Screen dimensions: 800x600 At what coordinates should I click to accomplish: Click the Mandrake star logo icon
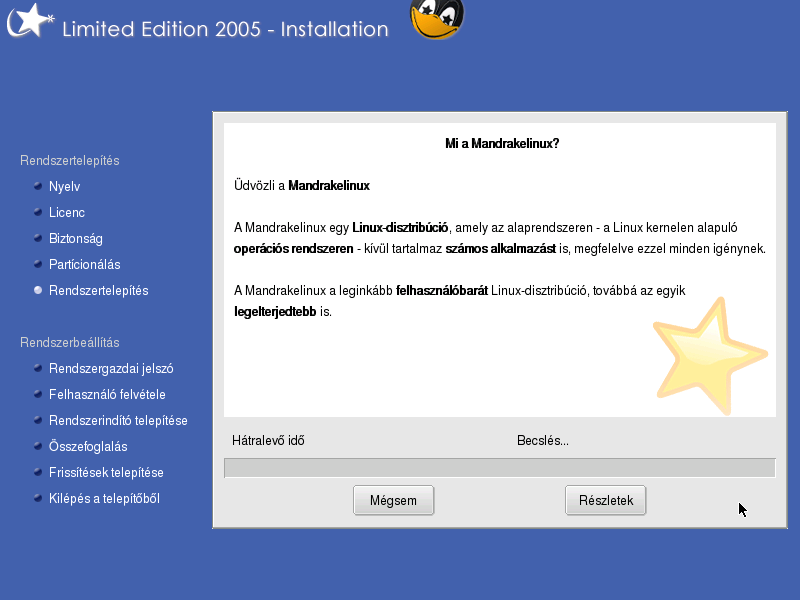[30, 21]
